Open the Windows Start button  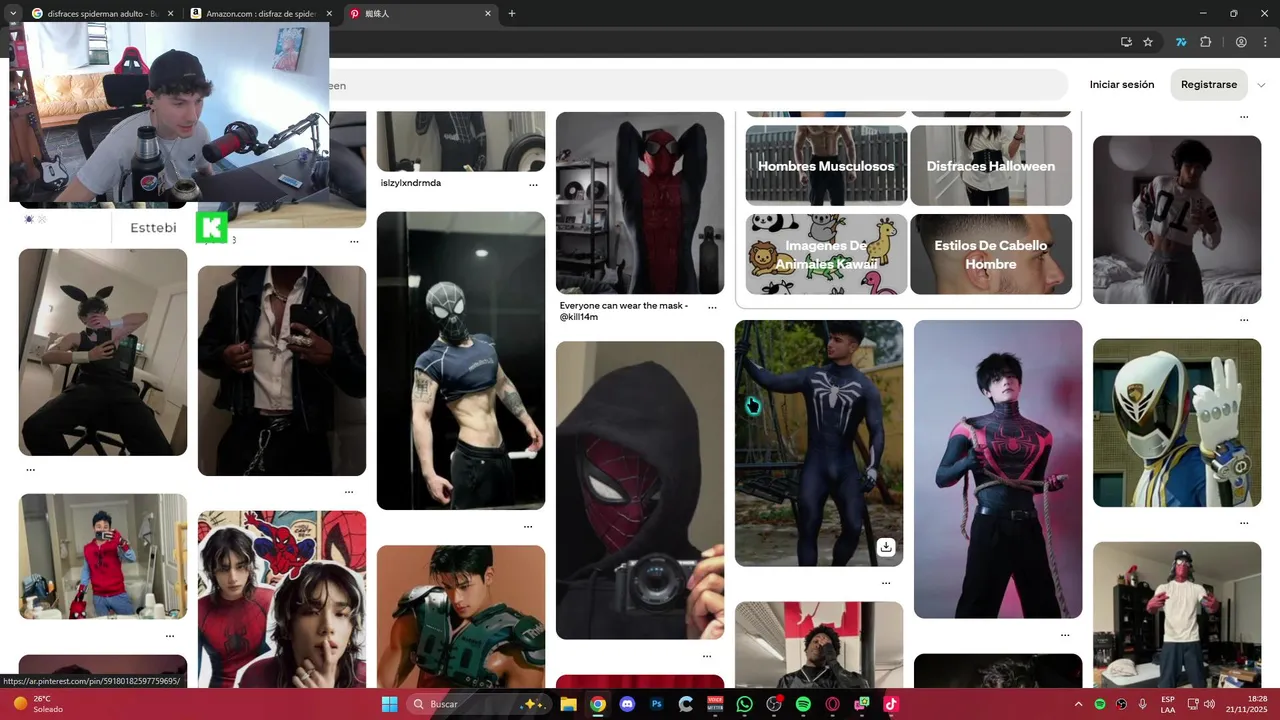point(390,704)
